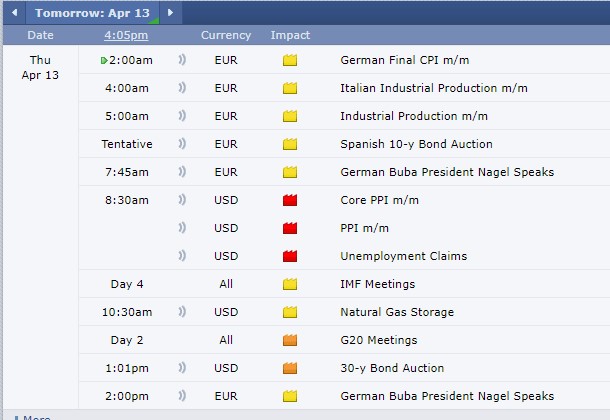Click the Impact column header
610x420 pixels.
coord(290,35)
